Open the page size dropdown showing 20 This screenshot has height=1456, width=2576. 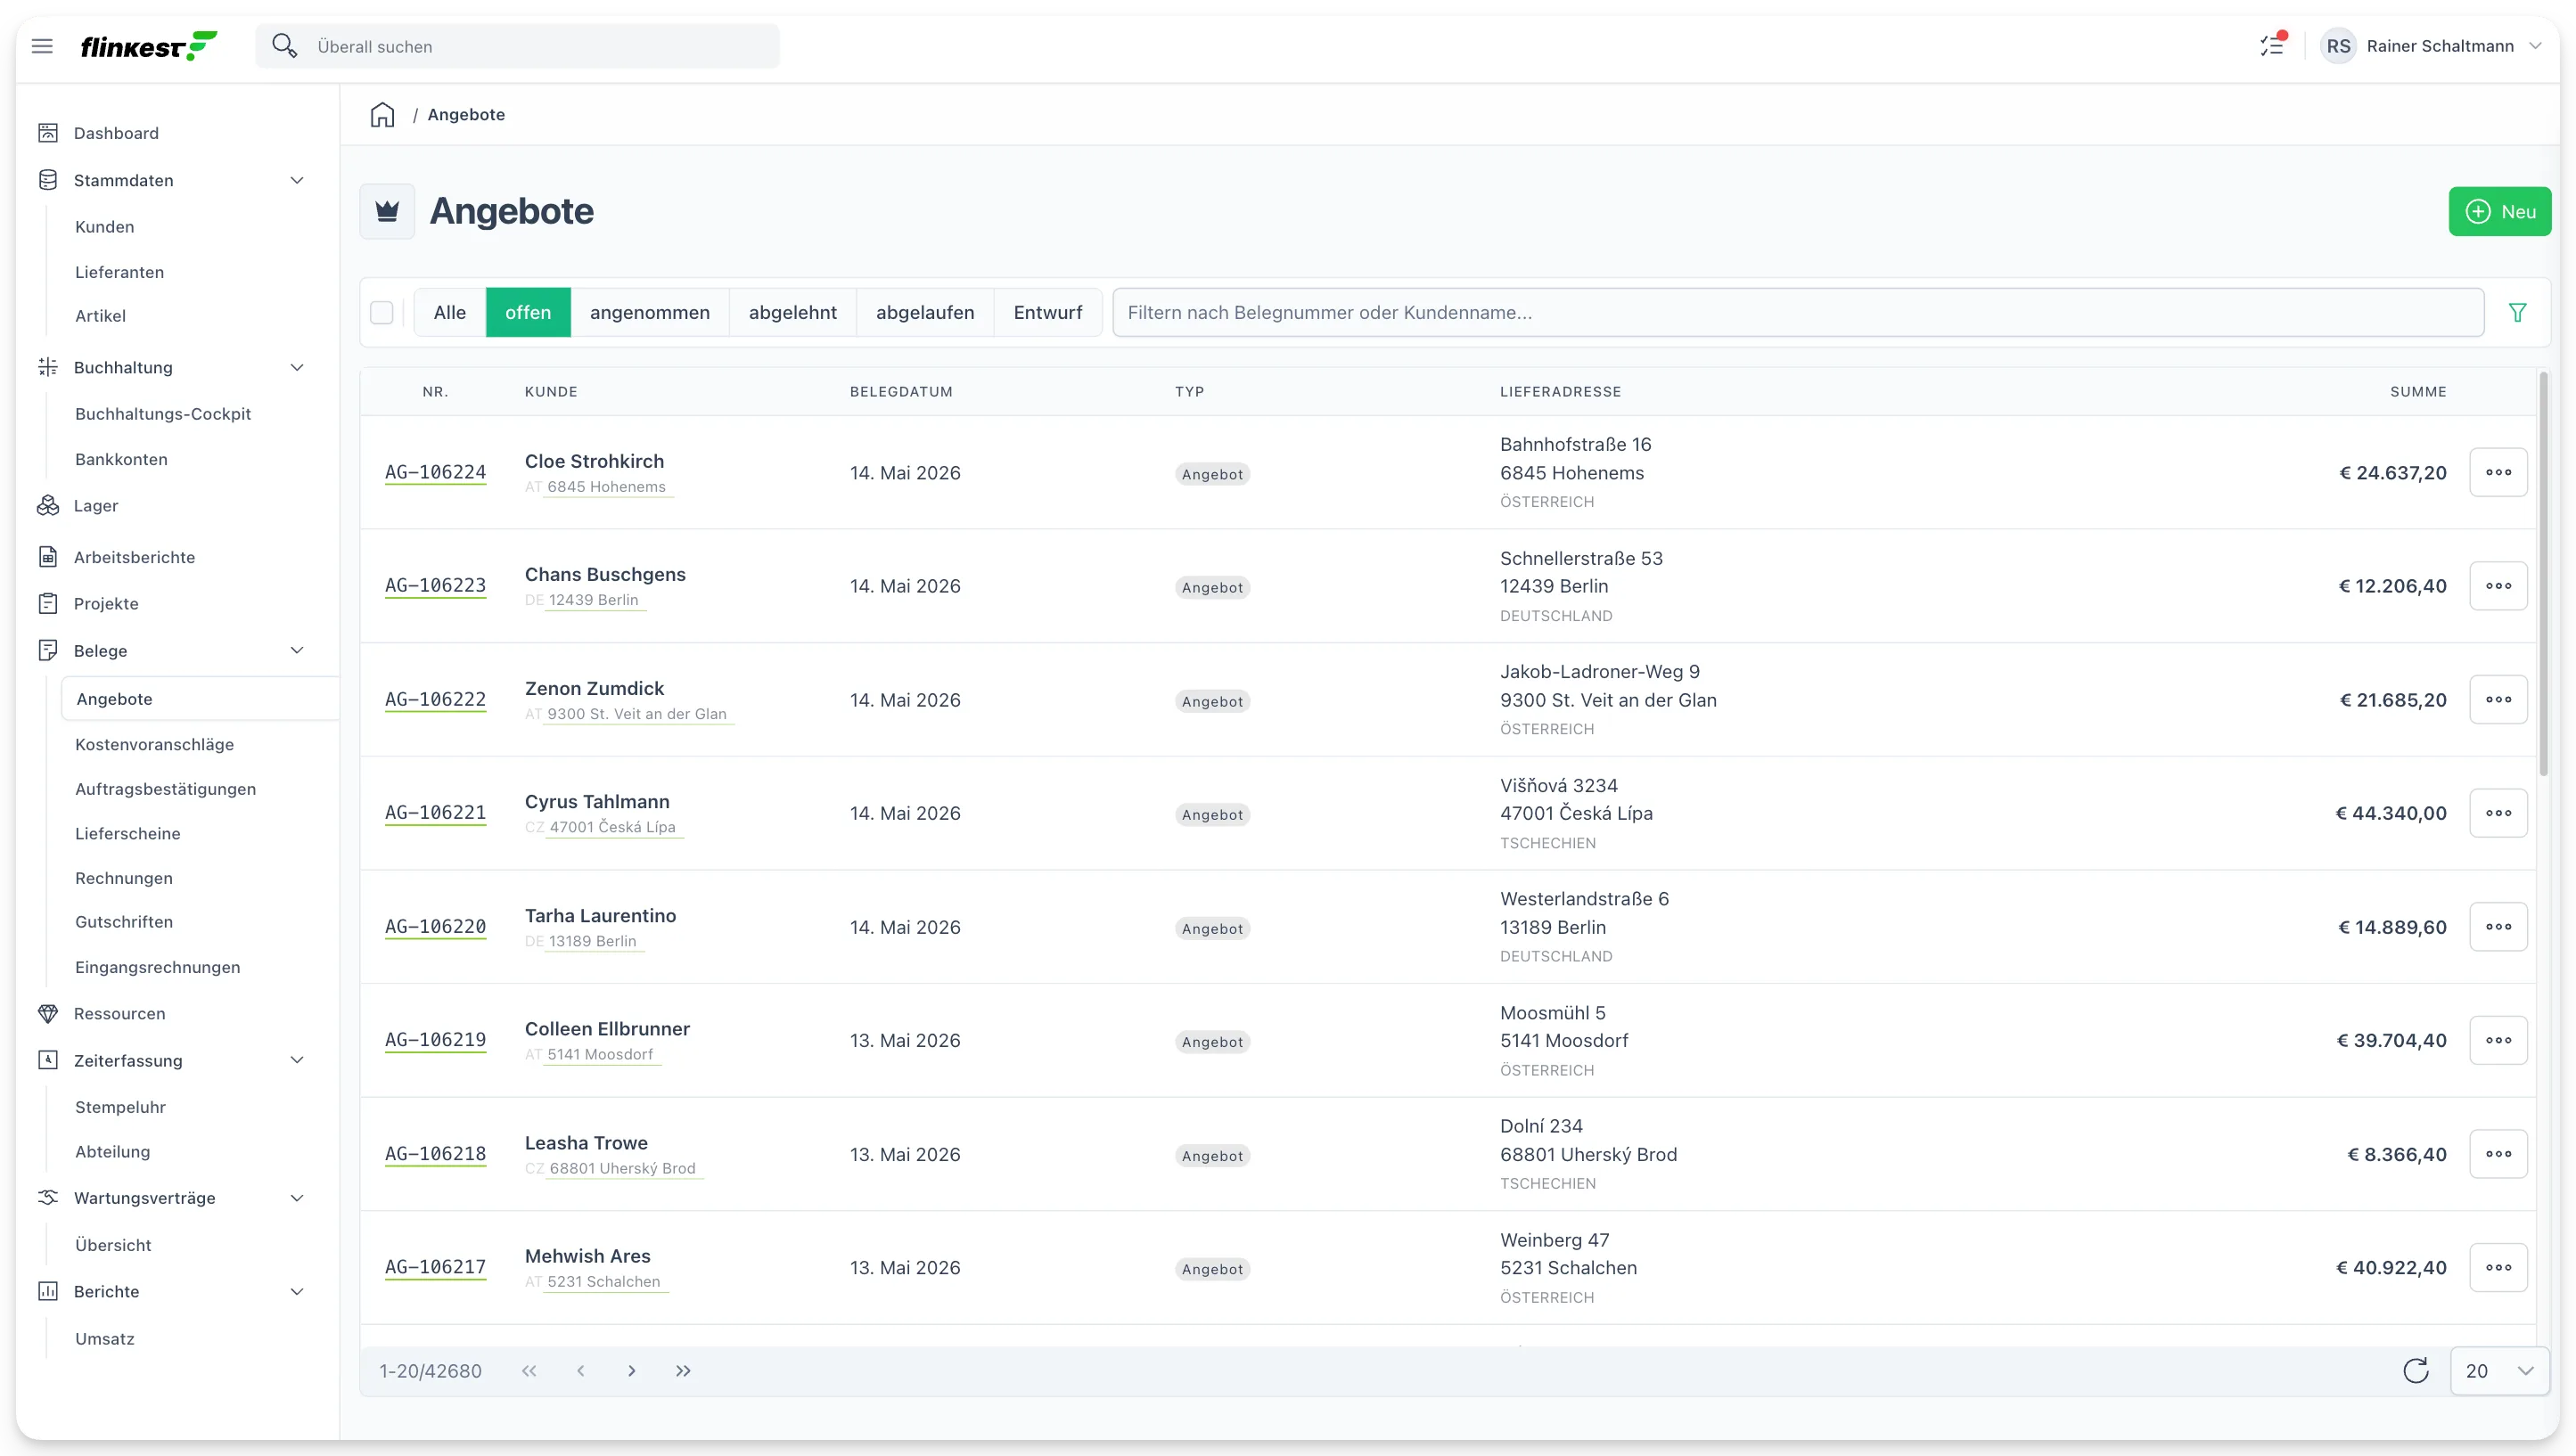tap(2499, 1371)
